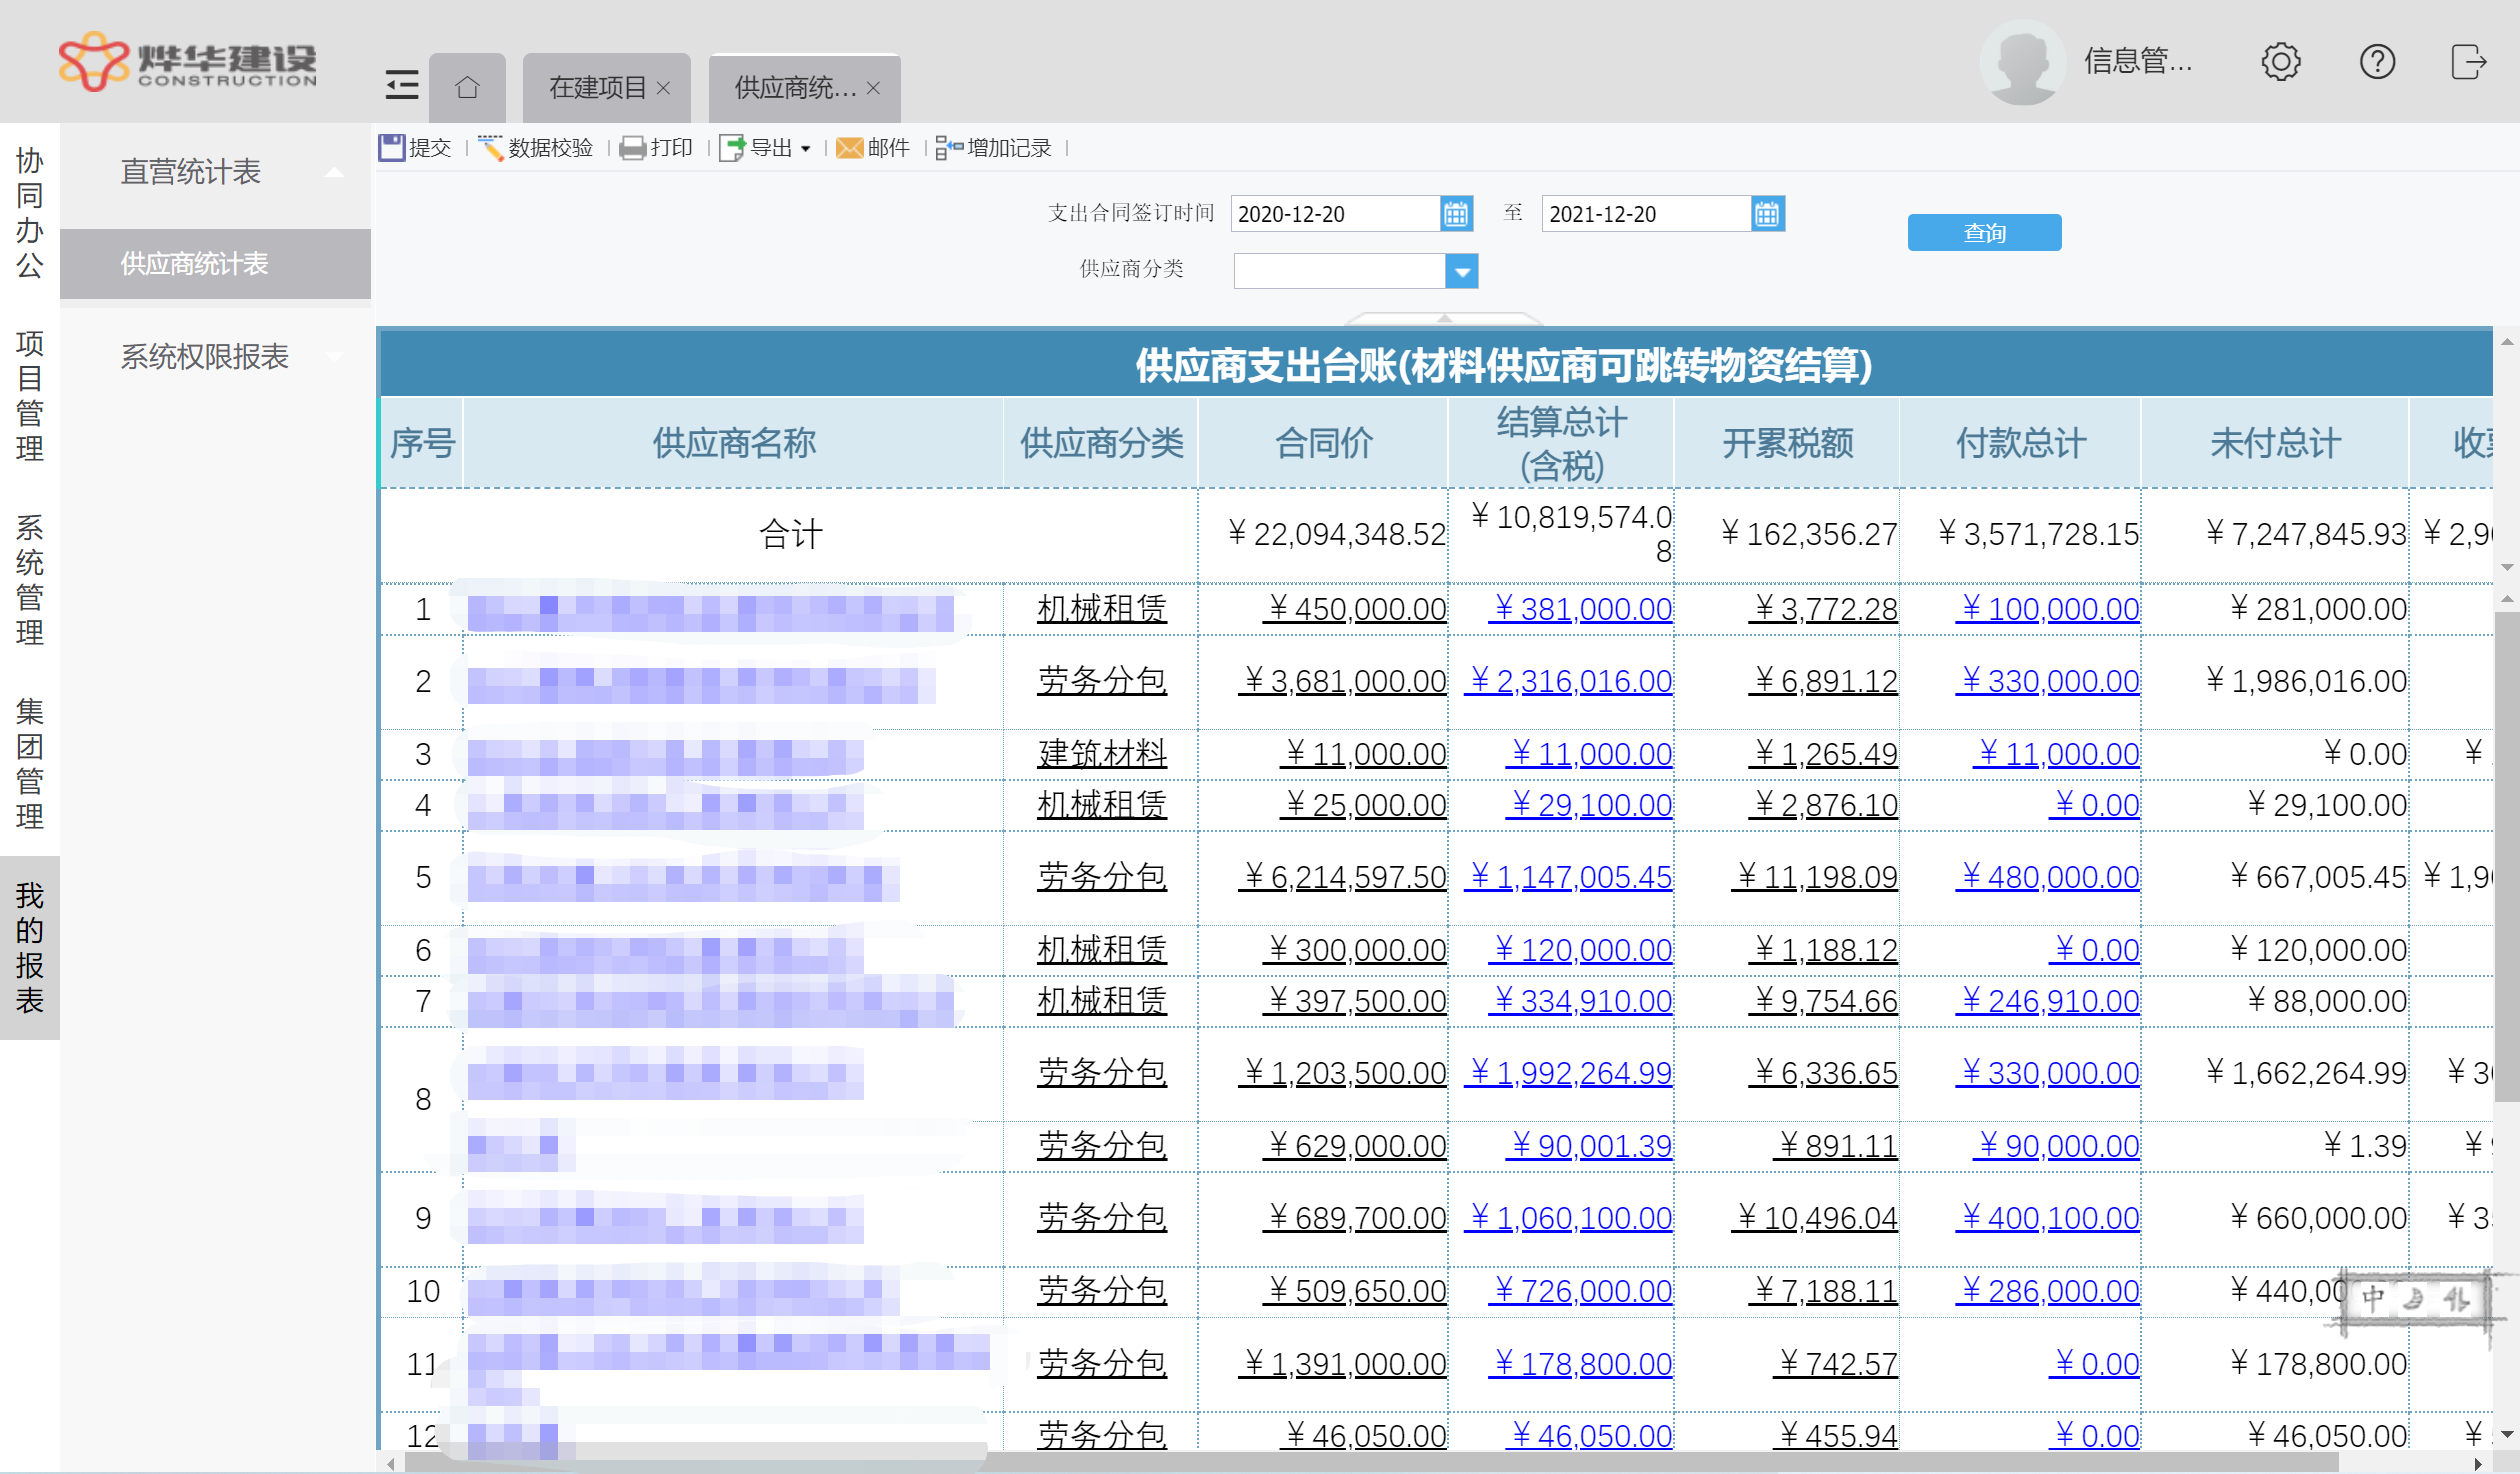
Task: Click the 烨华建设 company logo
Action: pos(188,61)
